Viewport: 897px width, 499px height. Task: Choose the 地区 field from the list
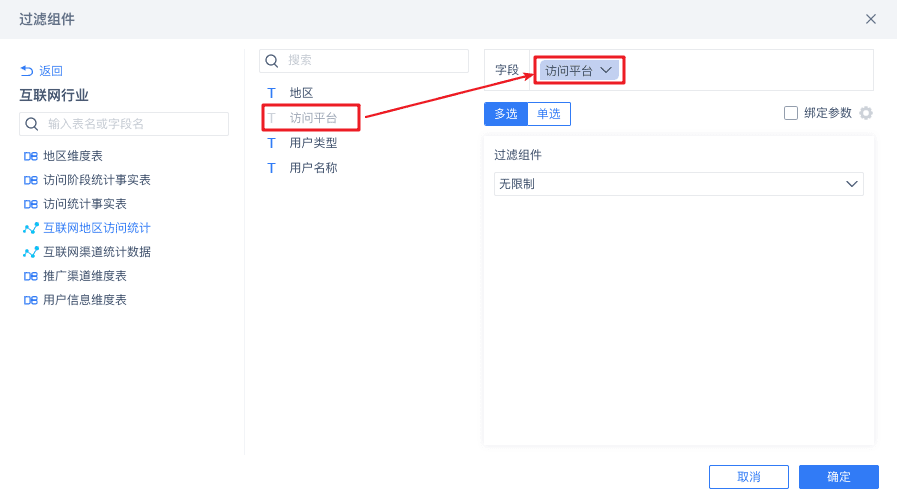[x=301, y=92]
